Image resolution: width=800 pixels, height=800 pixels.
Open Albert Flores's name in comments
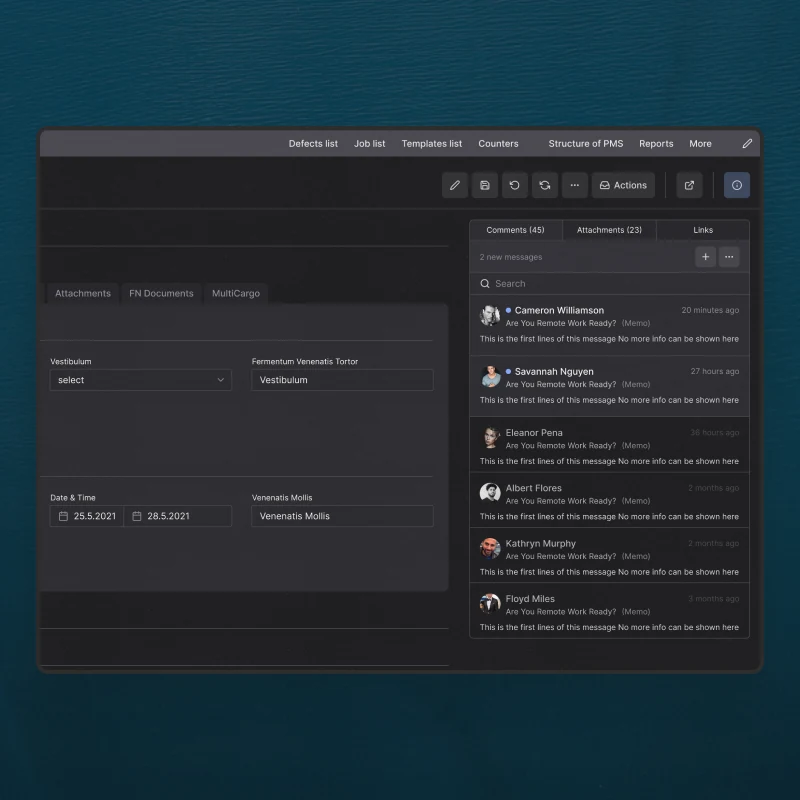coord(534,488)
